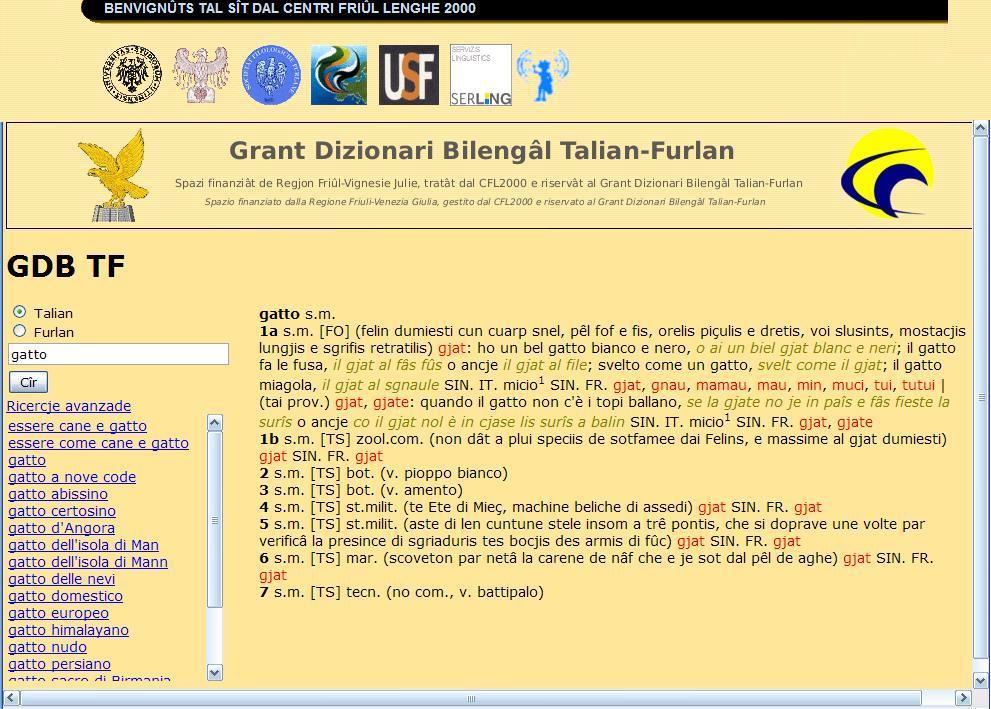This screenshot has height=709, width=991.
Task: Click the page horizontal scroll left arrow
Action: [11, 698]
